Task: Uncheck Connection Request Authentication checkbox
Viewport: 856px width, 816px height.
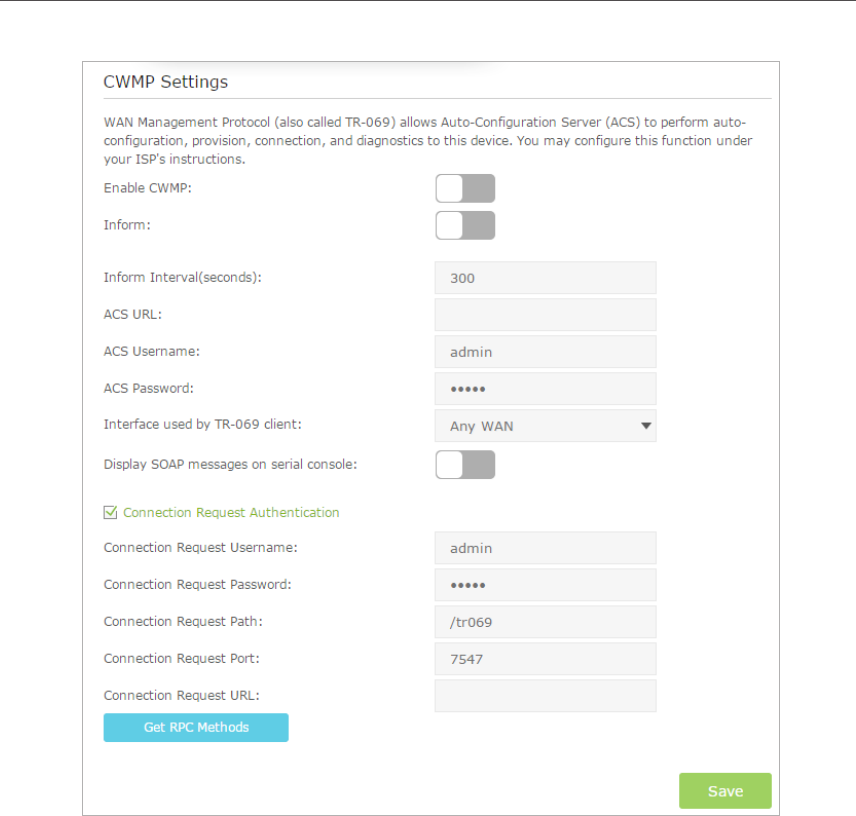Action: point(110,512)
